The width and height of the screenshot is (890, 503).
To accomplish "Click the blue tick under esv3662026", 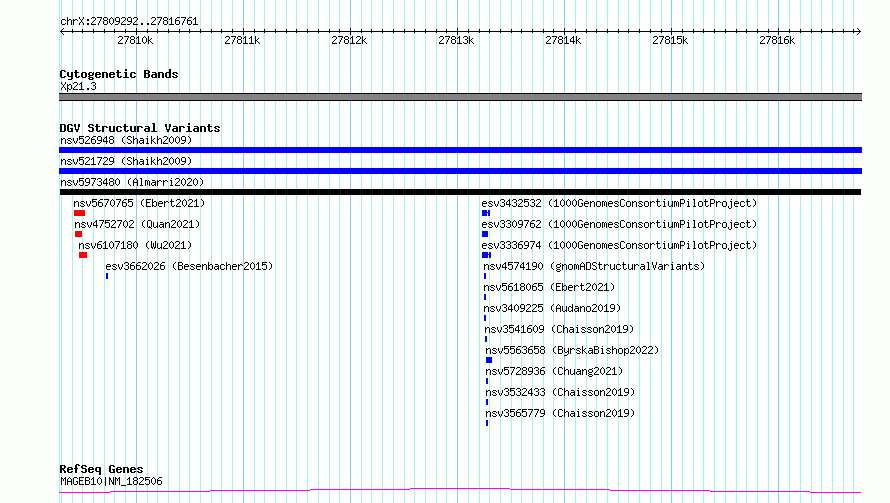I will 107,276.
